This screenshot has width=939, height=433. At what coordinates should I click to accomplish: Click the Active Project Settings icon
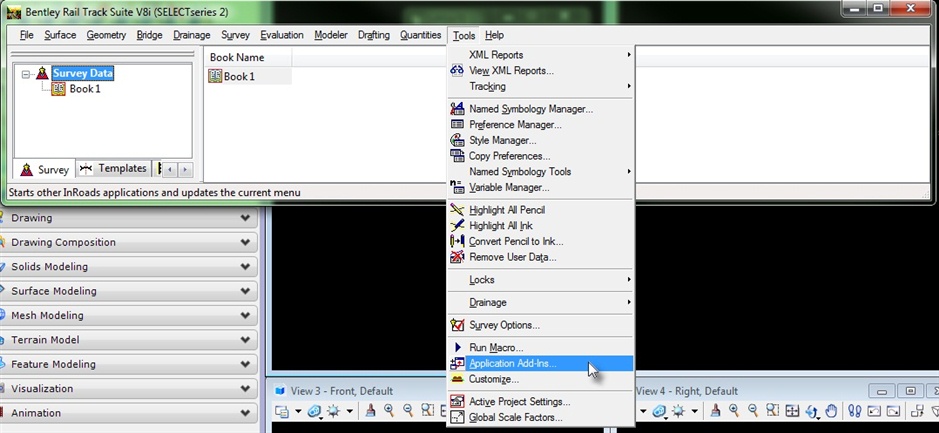coord(457,401)
